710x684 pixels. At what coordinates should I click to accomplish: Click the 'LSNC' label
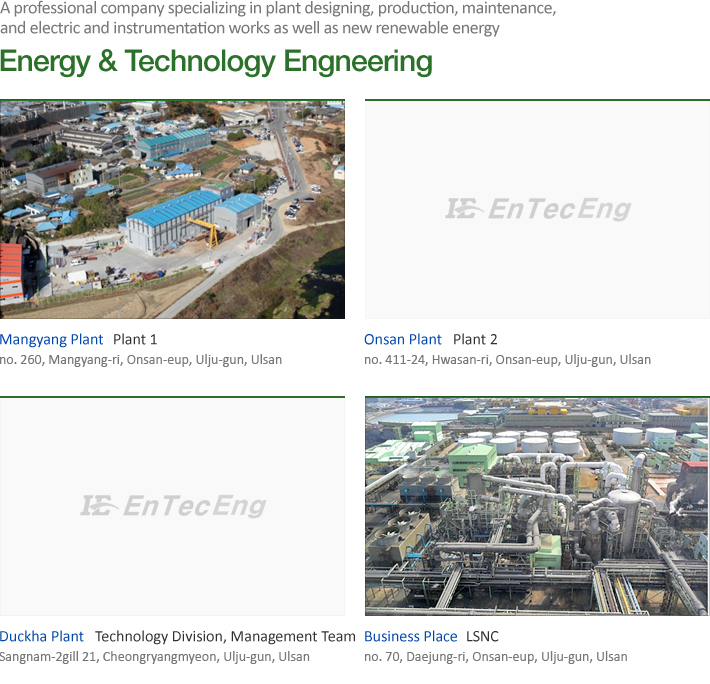pyautogui.click(x=482, y=637)
